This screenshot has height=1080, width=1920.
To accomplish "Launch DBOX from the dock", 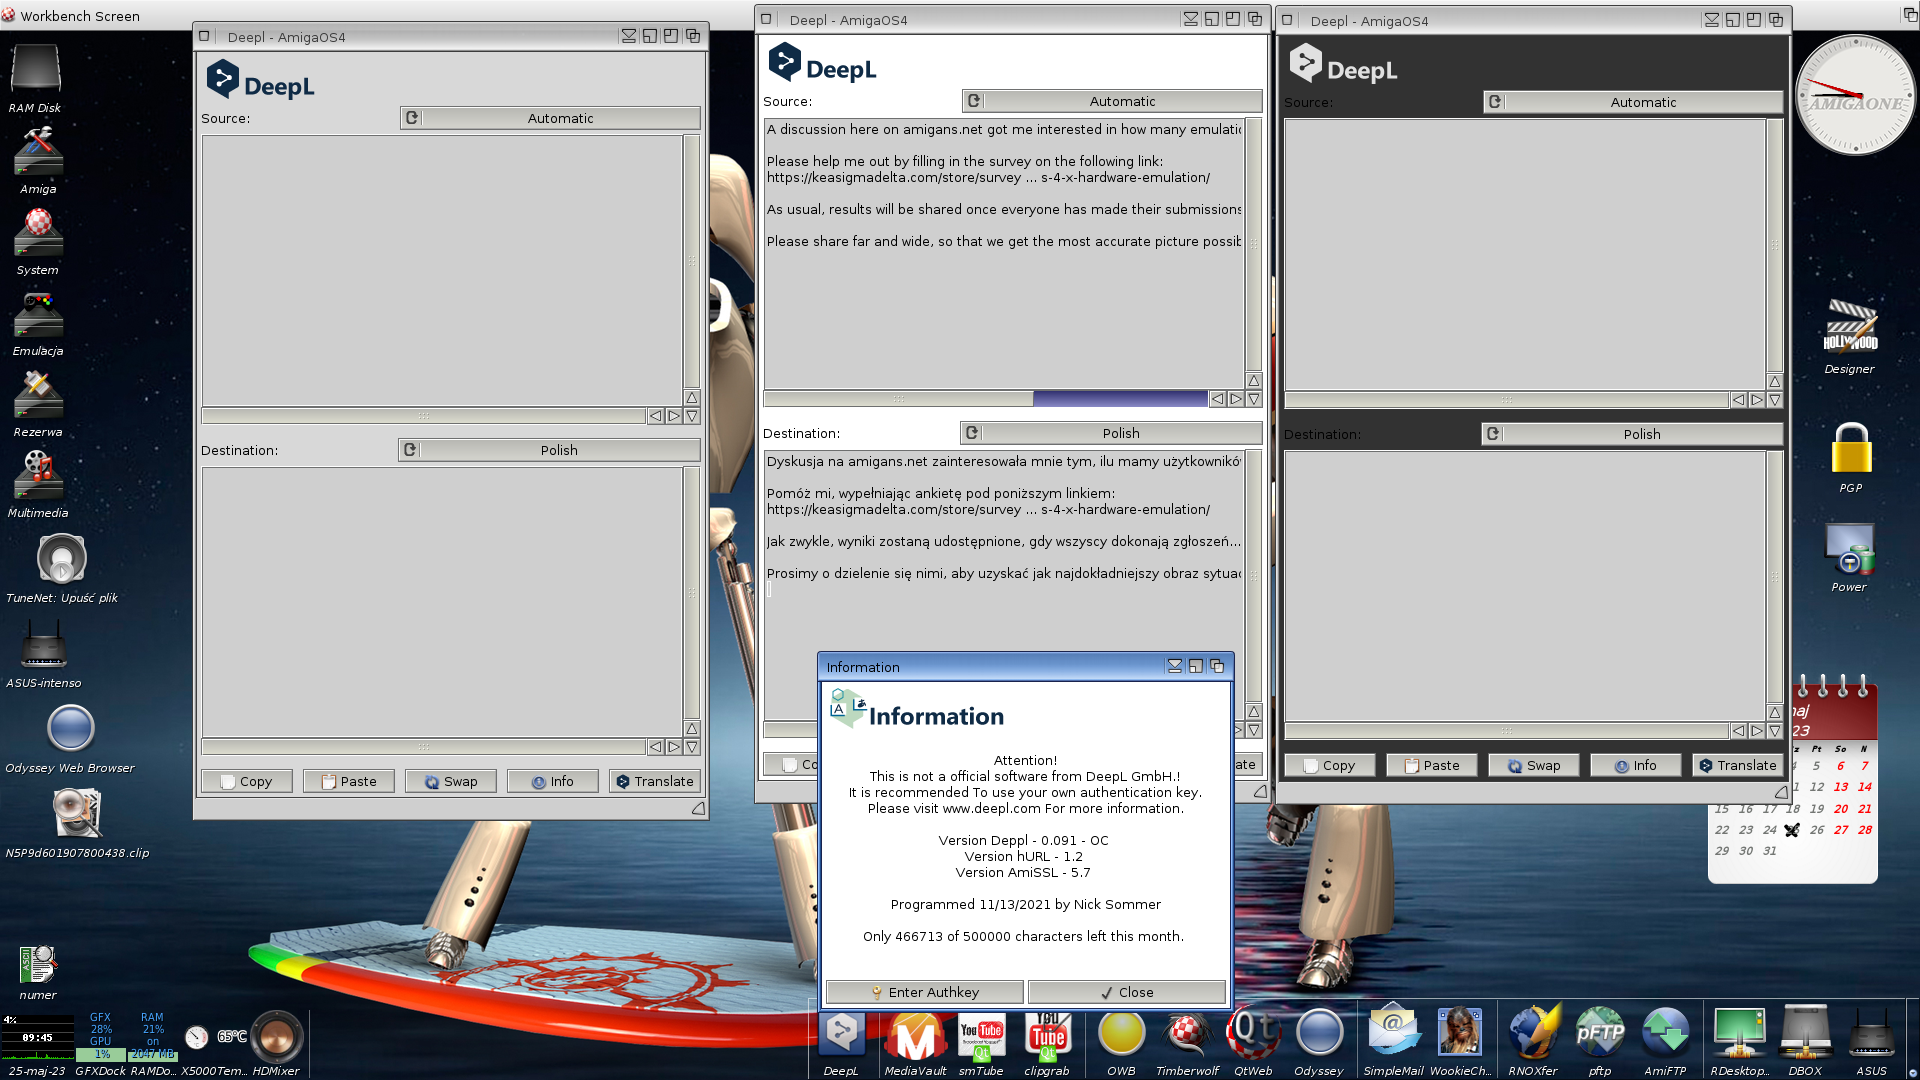I will pyautogui.click(x=1805, y=1035).
